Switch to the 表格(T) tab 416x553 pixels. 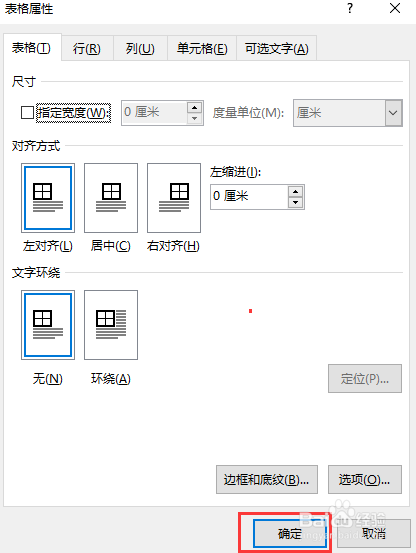pos(32,48)
